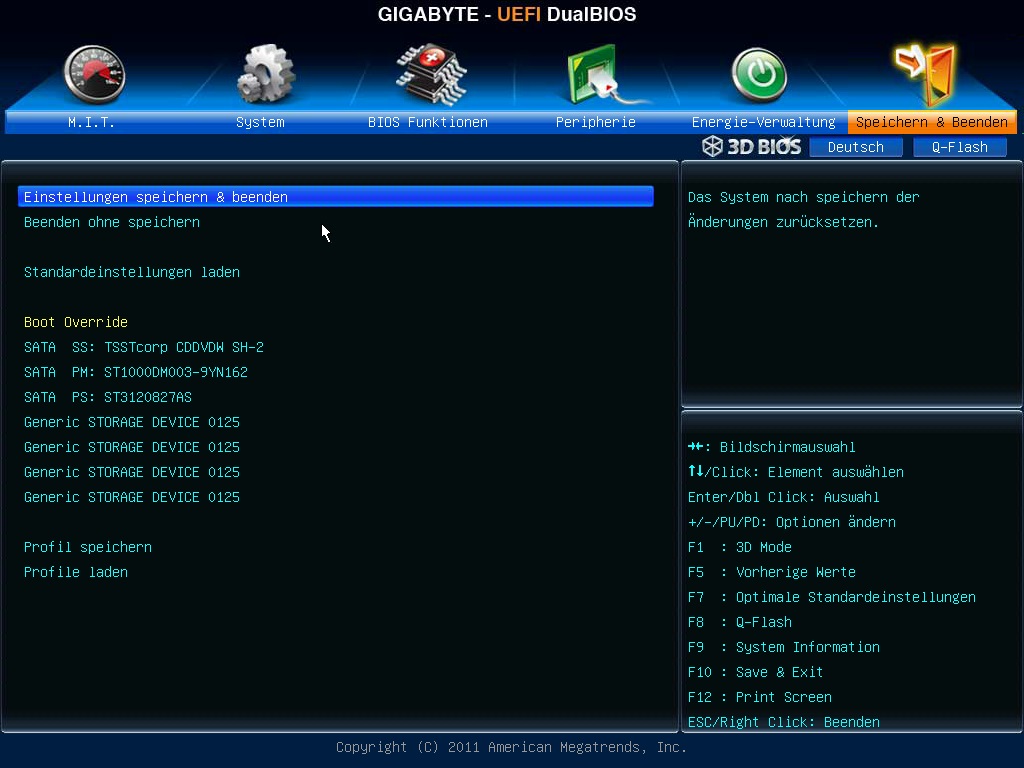This screenshot has width=1024, height=768.
Task: Click the F10 : Save & Exit hint
Action: [756, 672]
